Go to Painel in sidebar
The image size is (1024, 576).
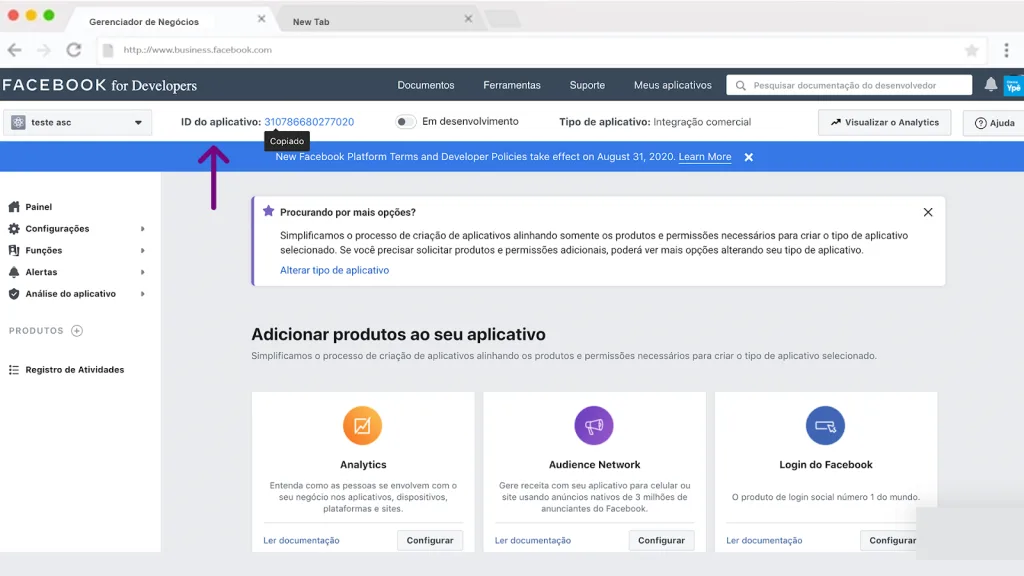click(x=39, y=206)
